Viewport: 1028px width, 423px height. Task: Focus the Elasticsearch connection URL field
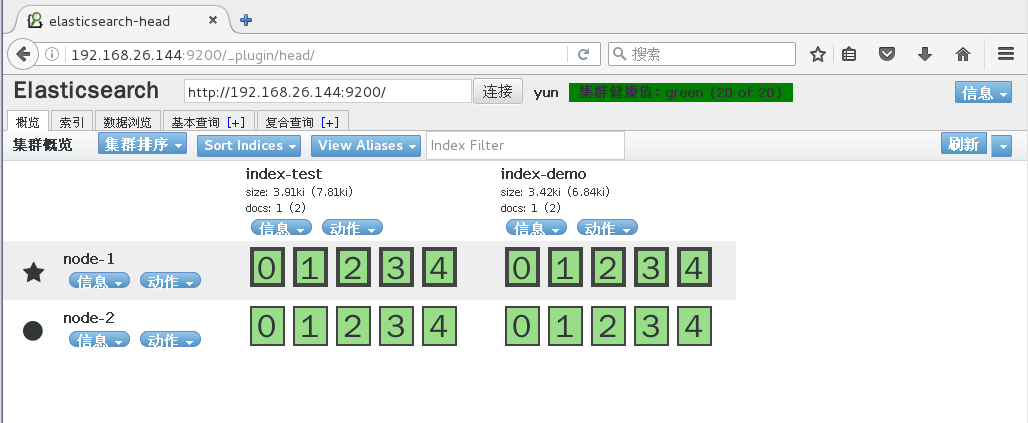[x=328, y=91]
